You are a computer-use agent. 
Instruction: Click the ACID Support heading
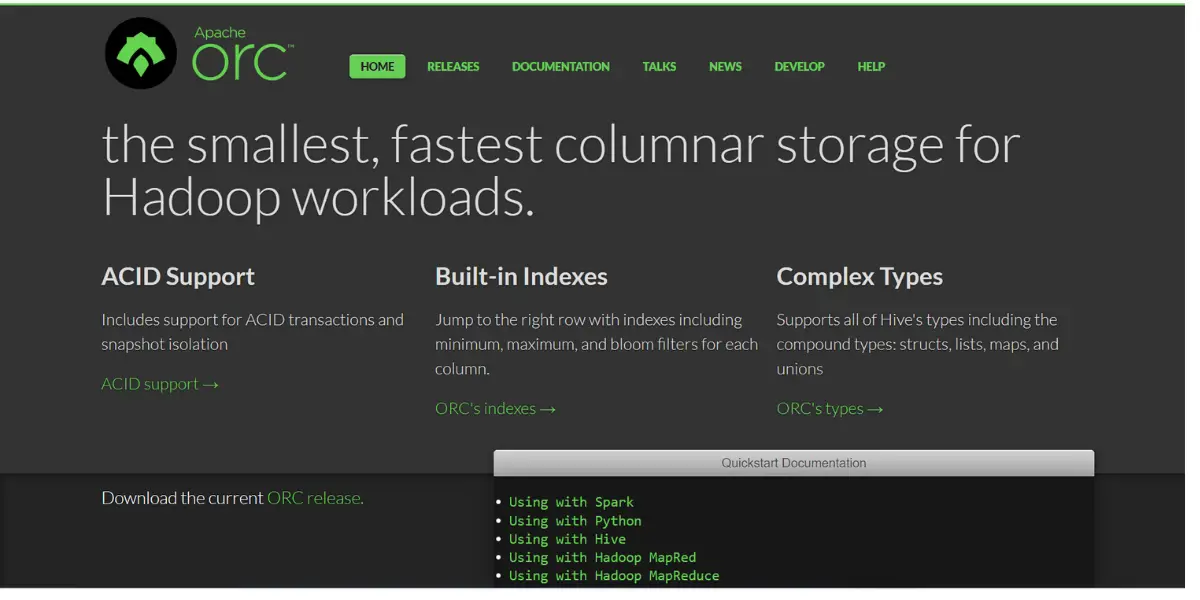tap(178, 277)
